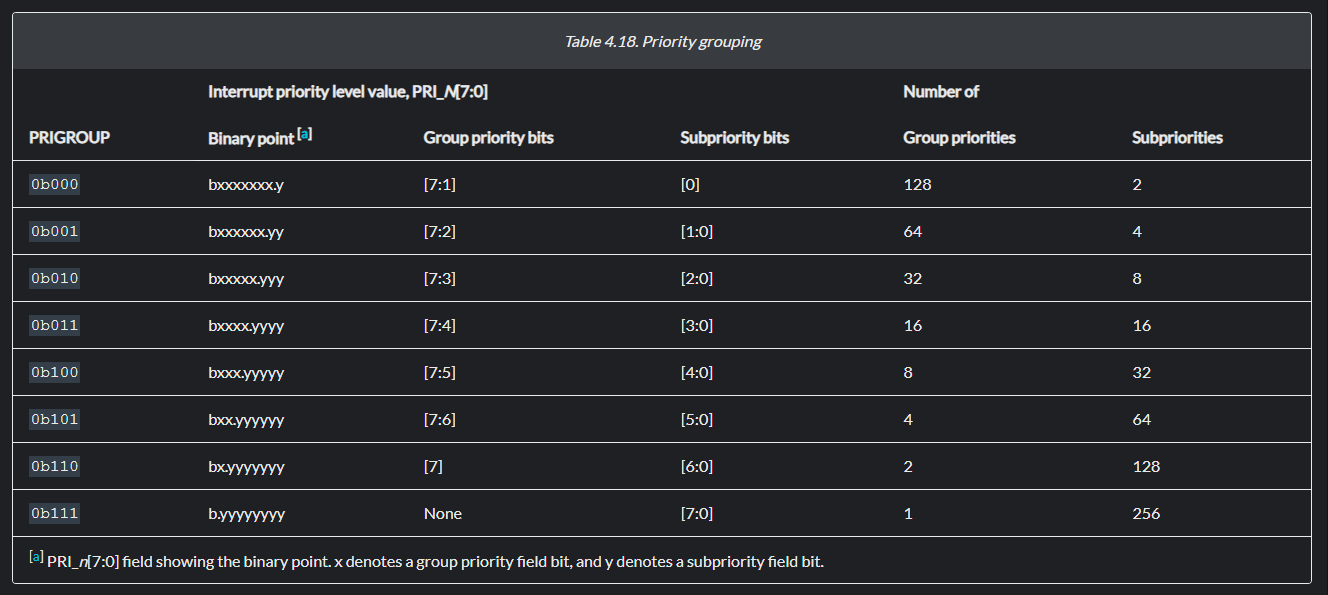Click the Subpriority bits column header
The image size is (1328, 595).
point(734,138)
